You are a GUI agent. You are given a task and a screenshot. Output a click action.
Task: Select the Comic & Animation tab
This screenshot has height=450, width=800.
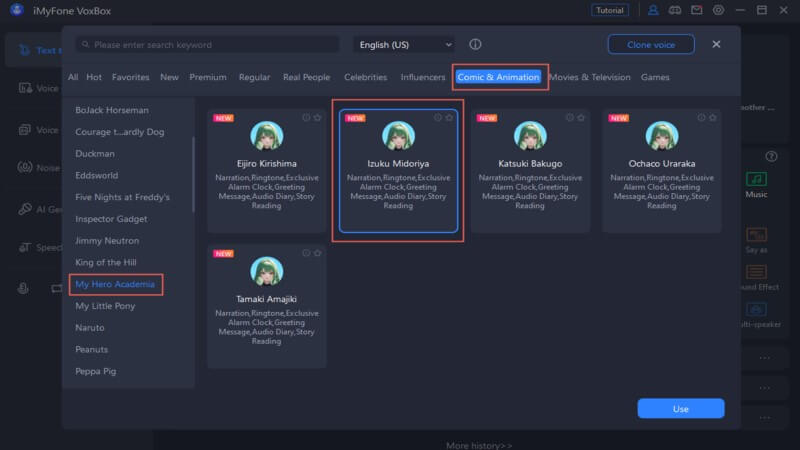498,77
